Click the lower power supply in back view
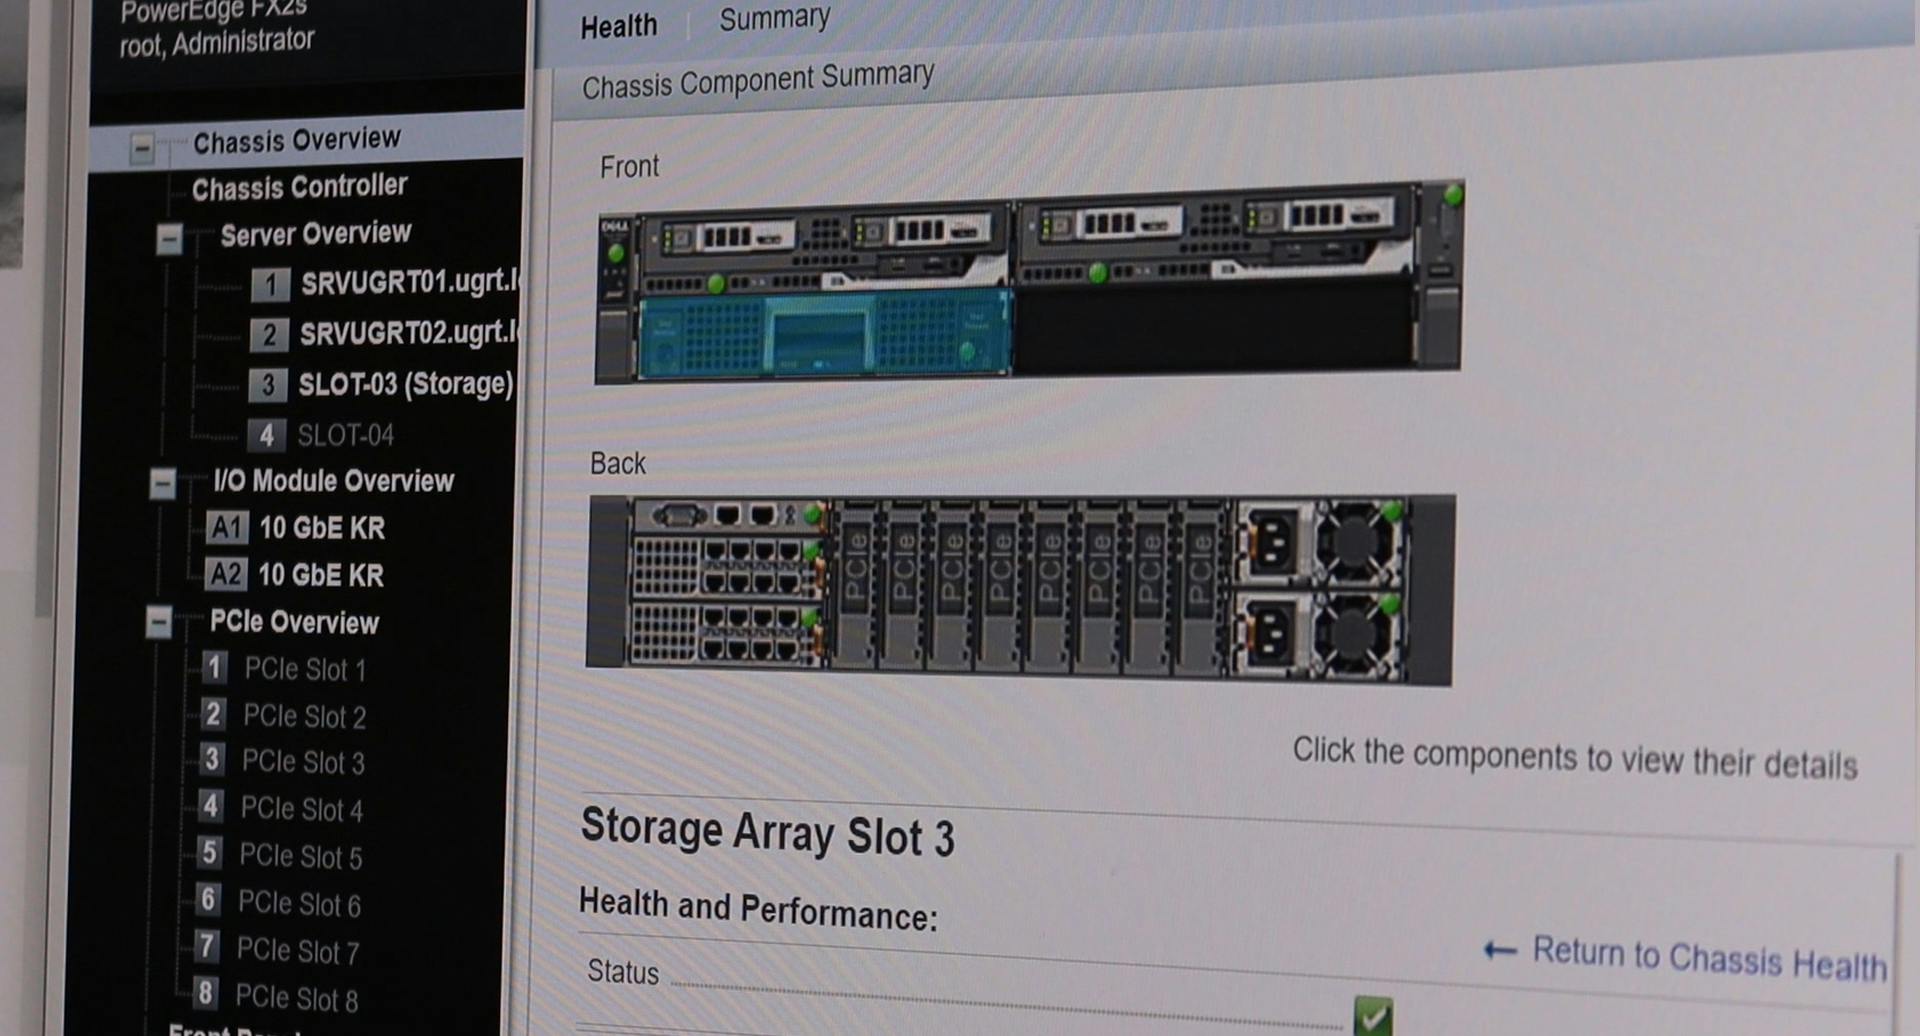 (x=1270, y=634)
